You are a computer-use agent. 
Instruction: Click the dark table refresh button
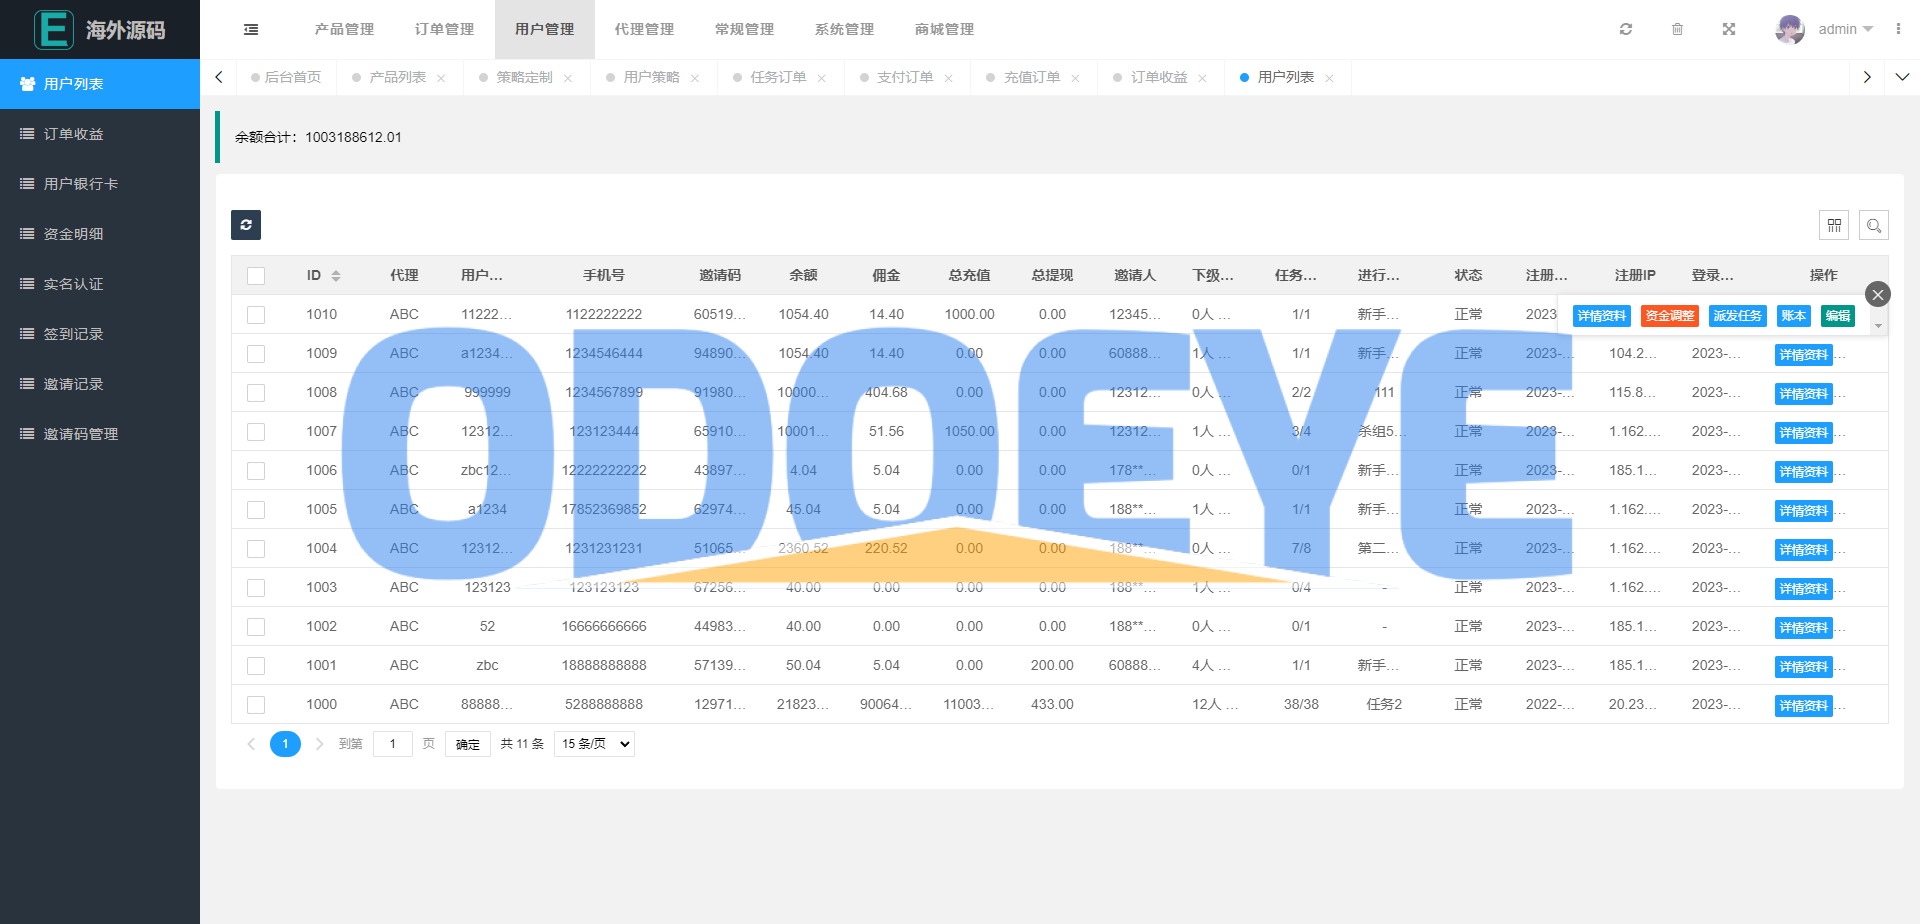246,225
